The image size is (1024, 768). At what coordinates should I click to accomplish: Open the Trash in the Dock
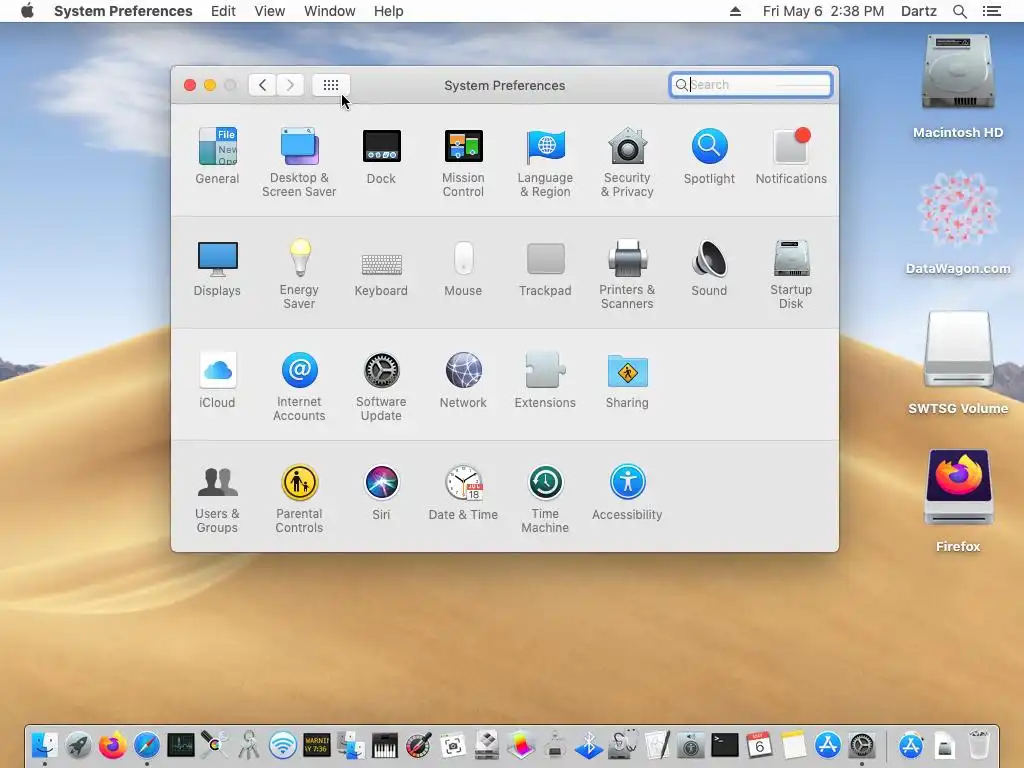[x=978, y=744]
